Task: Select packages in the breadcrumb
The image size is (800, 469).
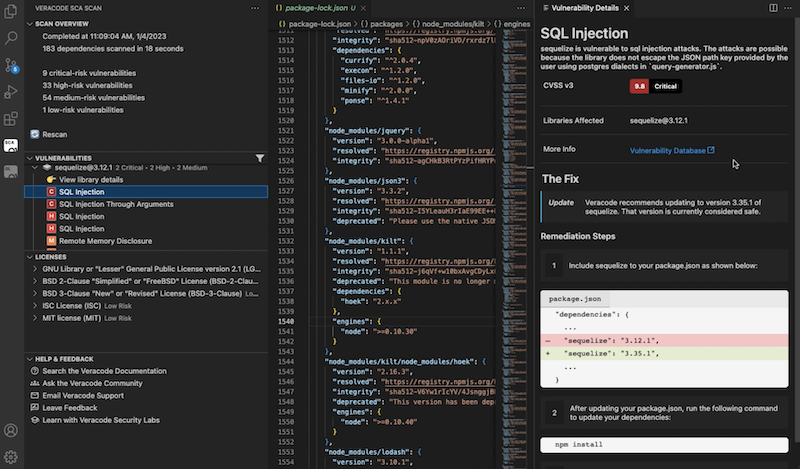Action: [x=386, y=24]
